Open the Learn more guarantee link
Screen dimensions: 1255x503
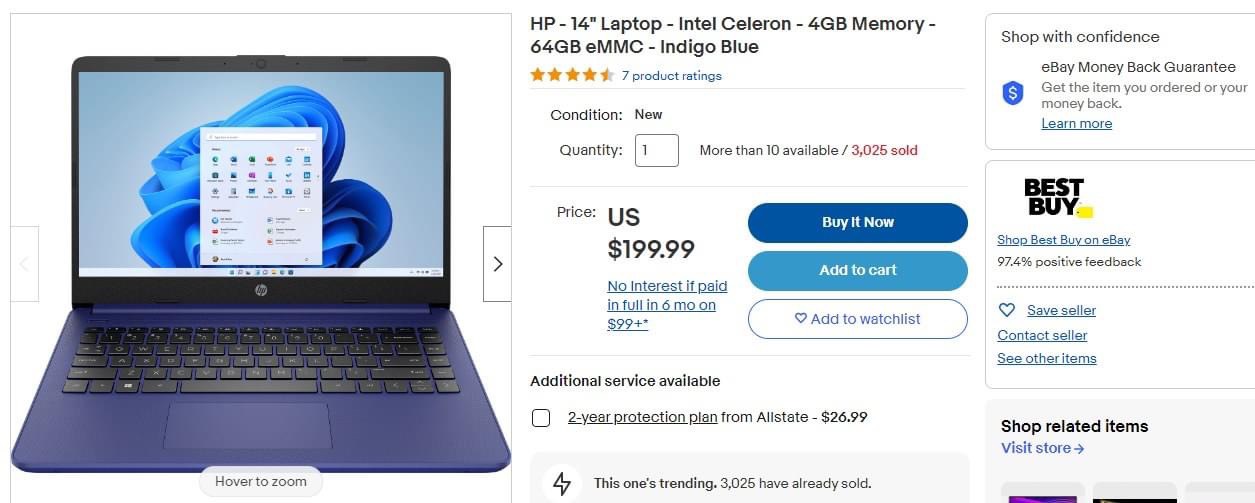pos(1076,124)
